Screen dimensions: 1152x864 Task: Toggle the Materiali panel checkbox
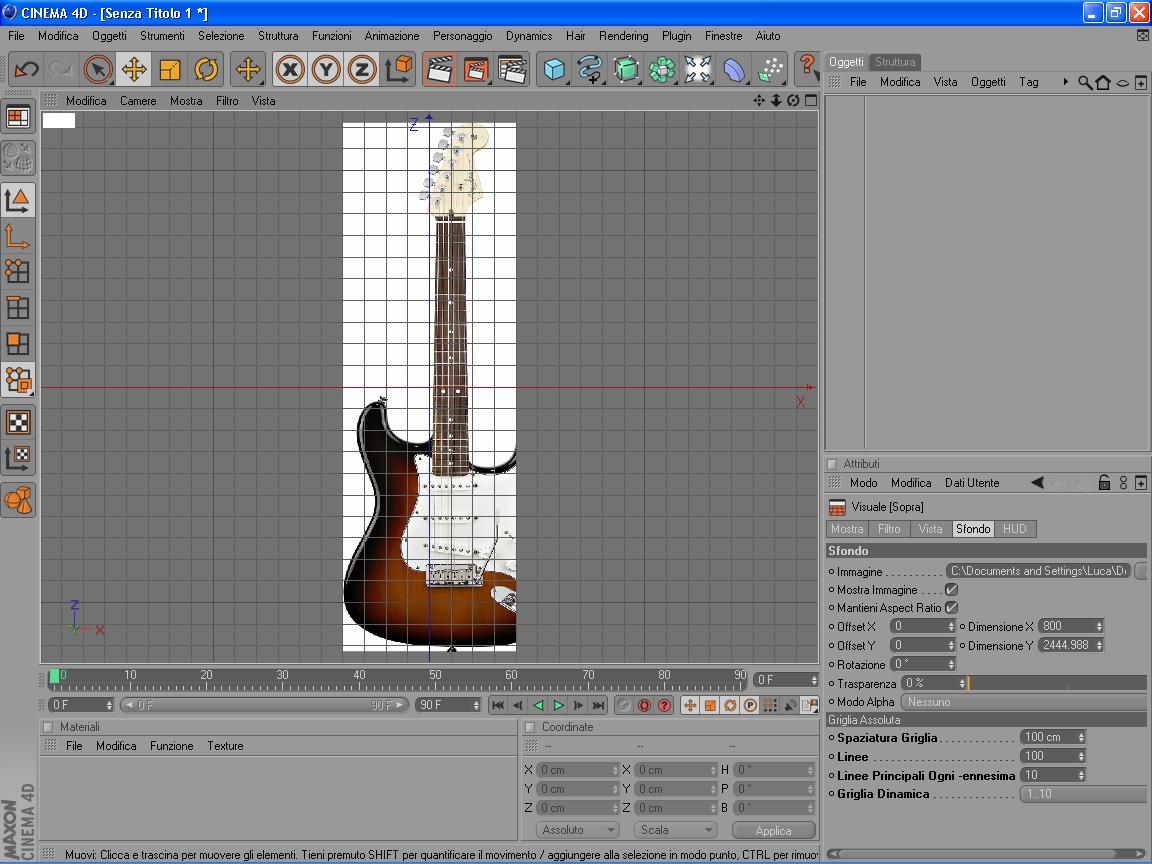[x=48, y=727]
